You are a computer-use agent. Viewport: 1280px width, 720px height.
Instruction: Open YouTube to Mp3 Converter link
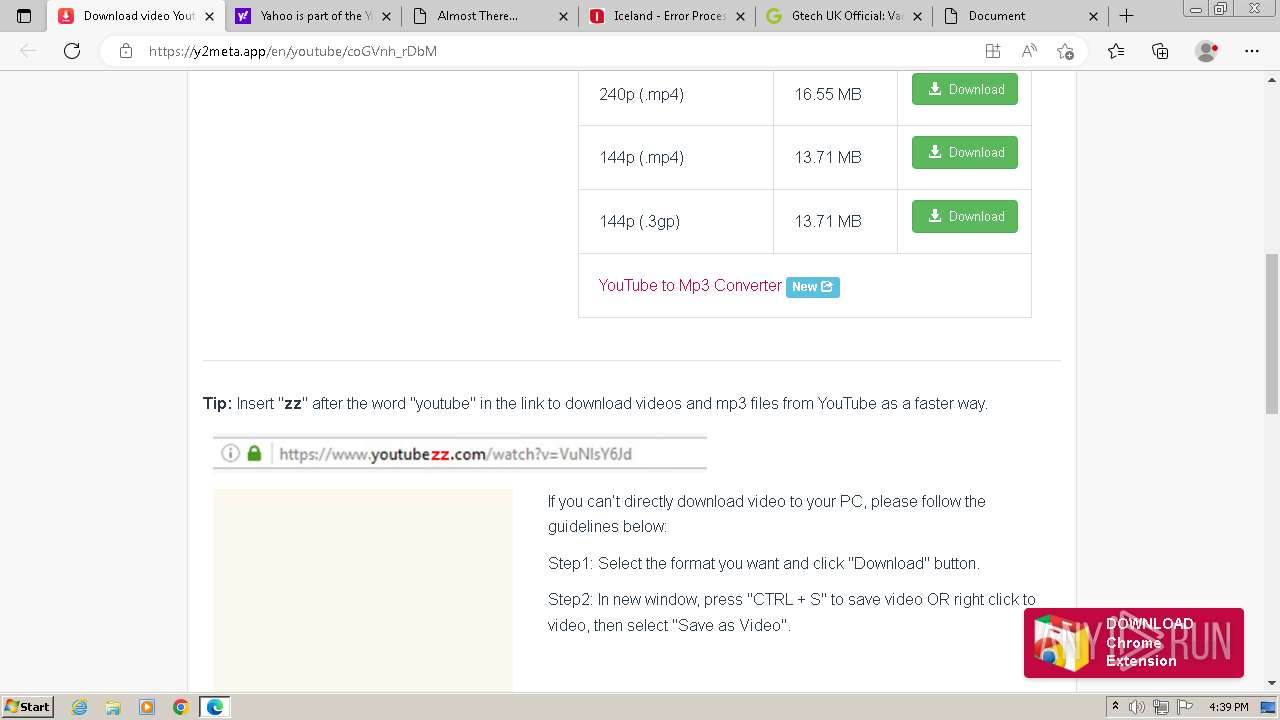[690, 285]
